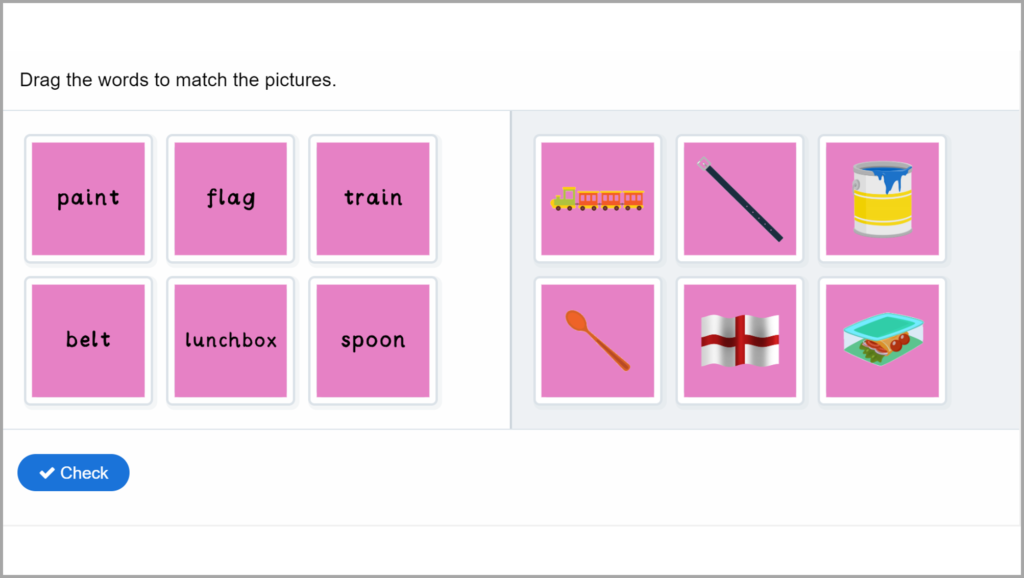Select the wooden spoon picture card
Viewport: 1024px width, 578px height.
coord(597,340)
